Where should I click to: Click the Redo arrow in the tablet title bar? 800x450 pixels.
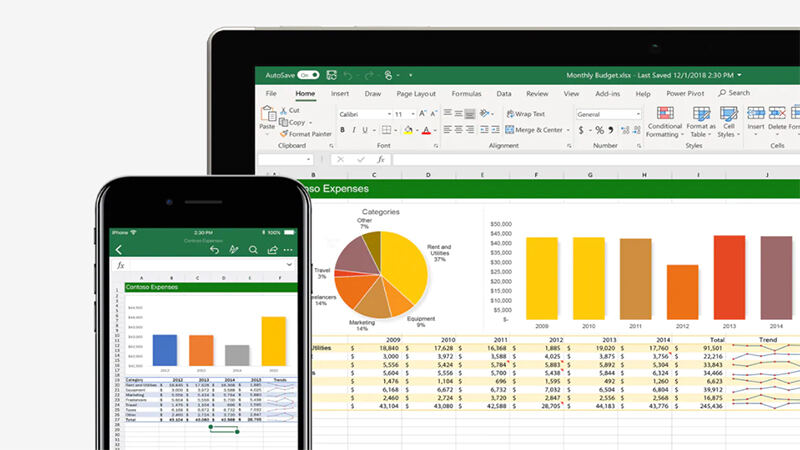point(369,76)
